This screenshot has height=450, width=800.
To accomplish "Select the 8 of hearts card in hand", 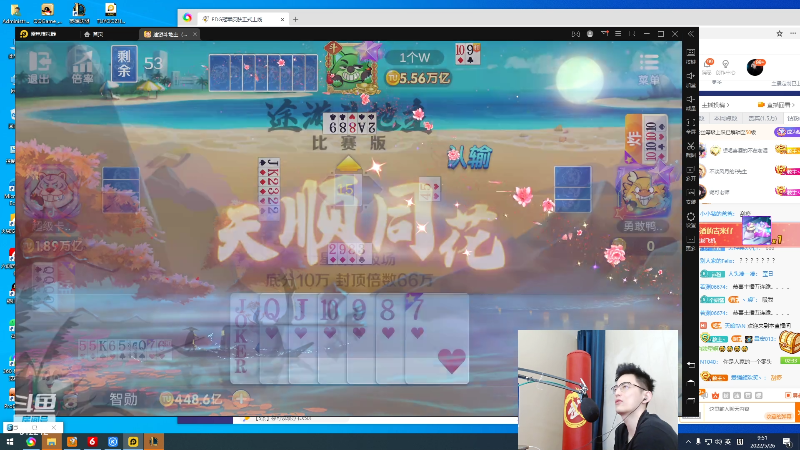I will click(x=389, y=338).
